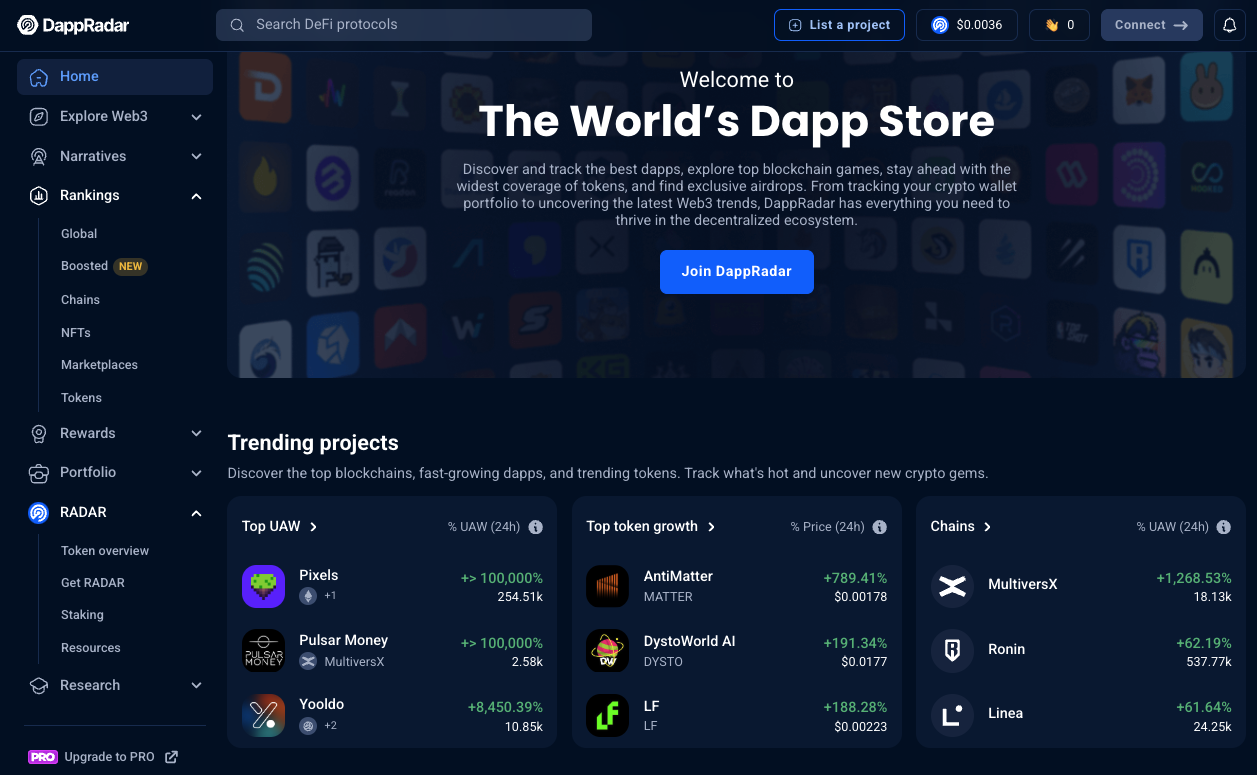The height and width of the screenshot is (775, 1257).
Task: Click the AntiMatter token icon
Action: pyautogui.click(x=608, y=586)
